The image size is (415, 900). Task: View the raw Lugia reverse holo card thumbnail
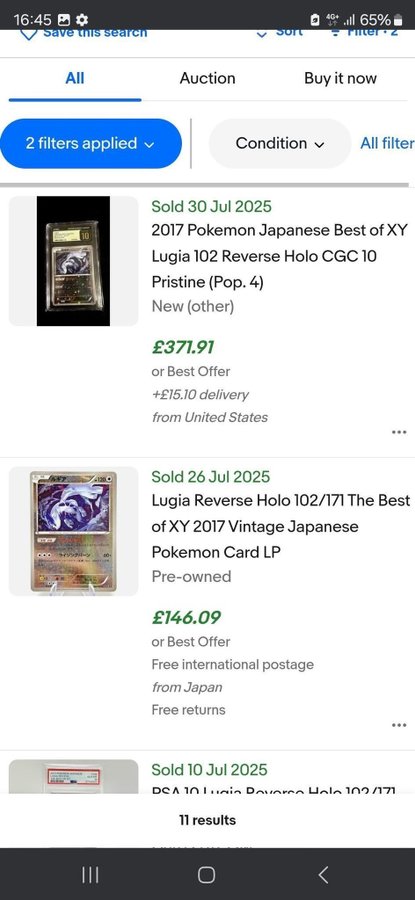pyautogui.click(x=73, y=531)
